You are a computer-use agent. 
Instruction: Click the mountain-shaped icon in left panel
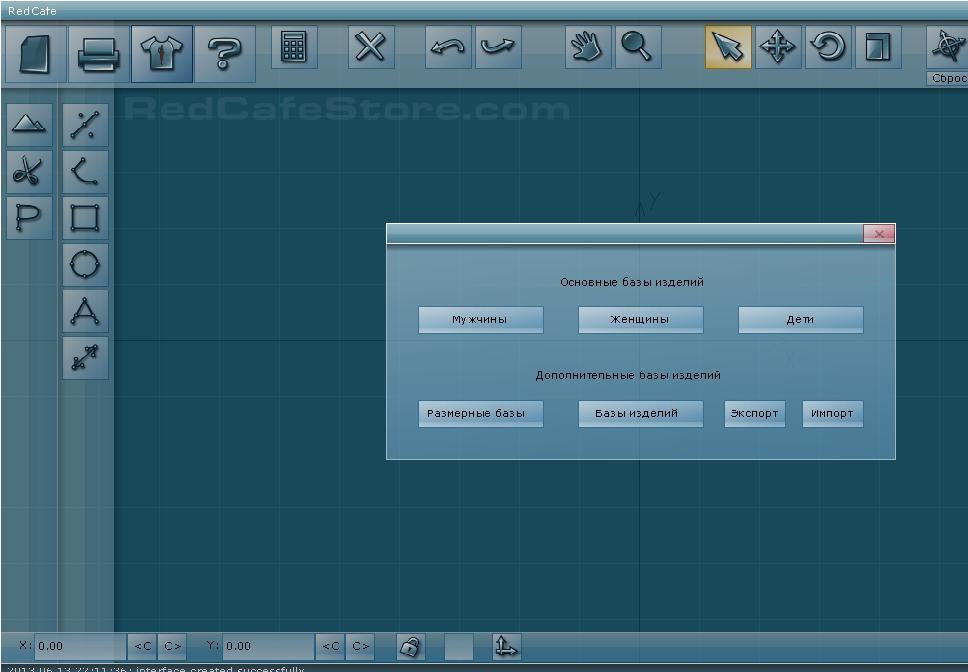tap(29, 125)
